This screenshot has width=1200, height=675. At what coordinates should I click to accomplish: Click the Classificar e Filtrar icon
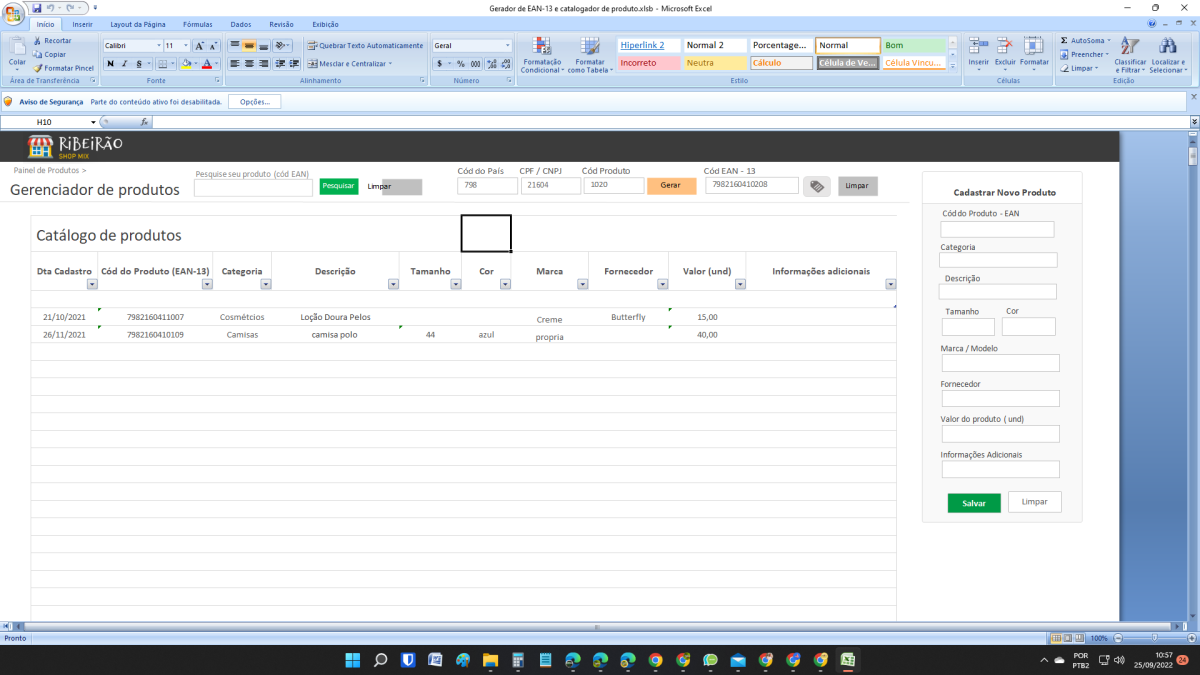point(1129,46)
